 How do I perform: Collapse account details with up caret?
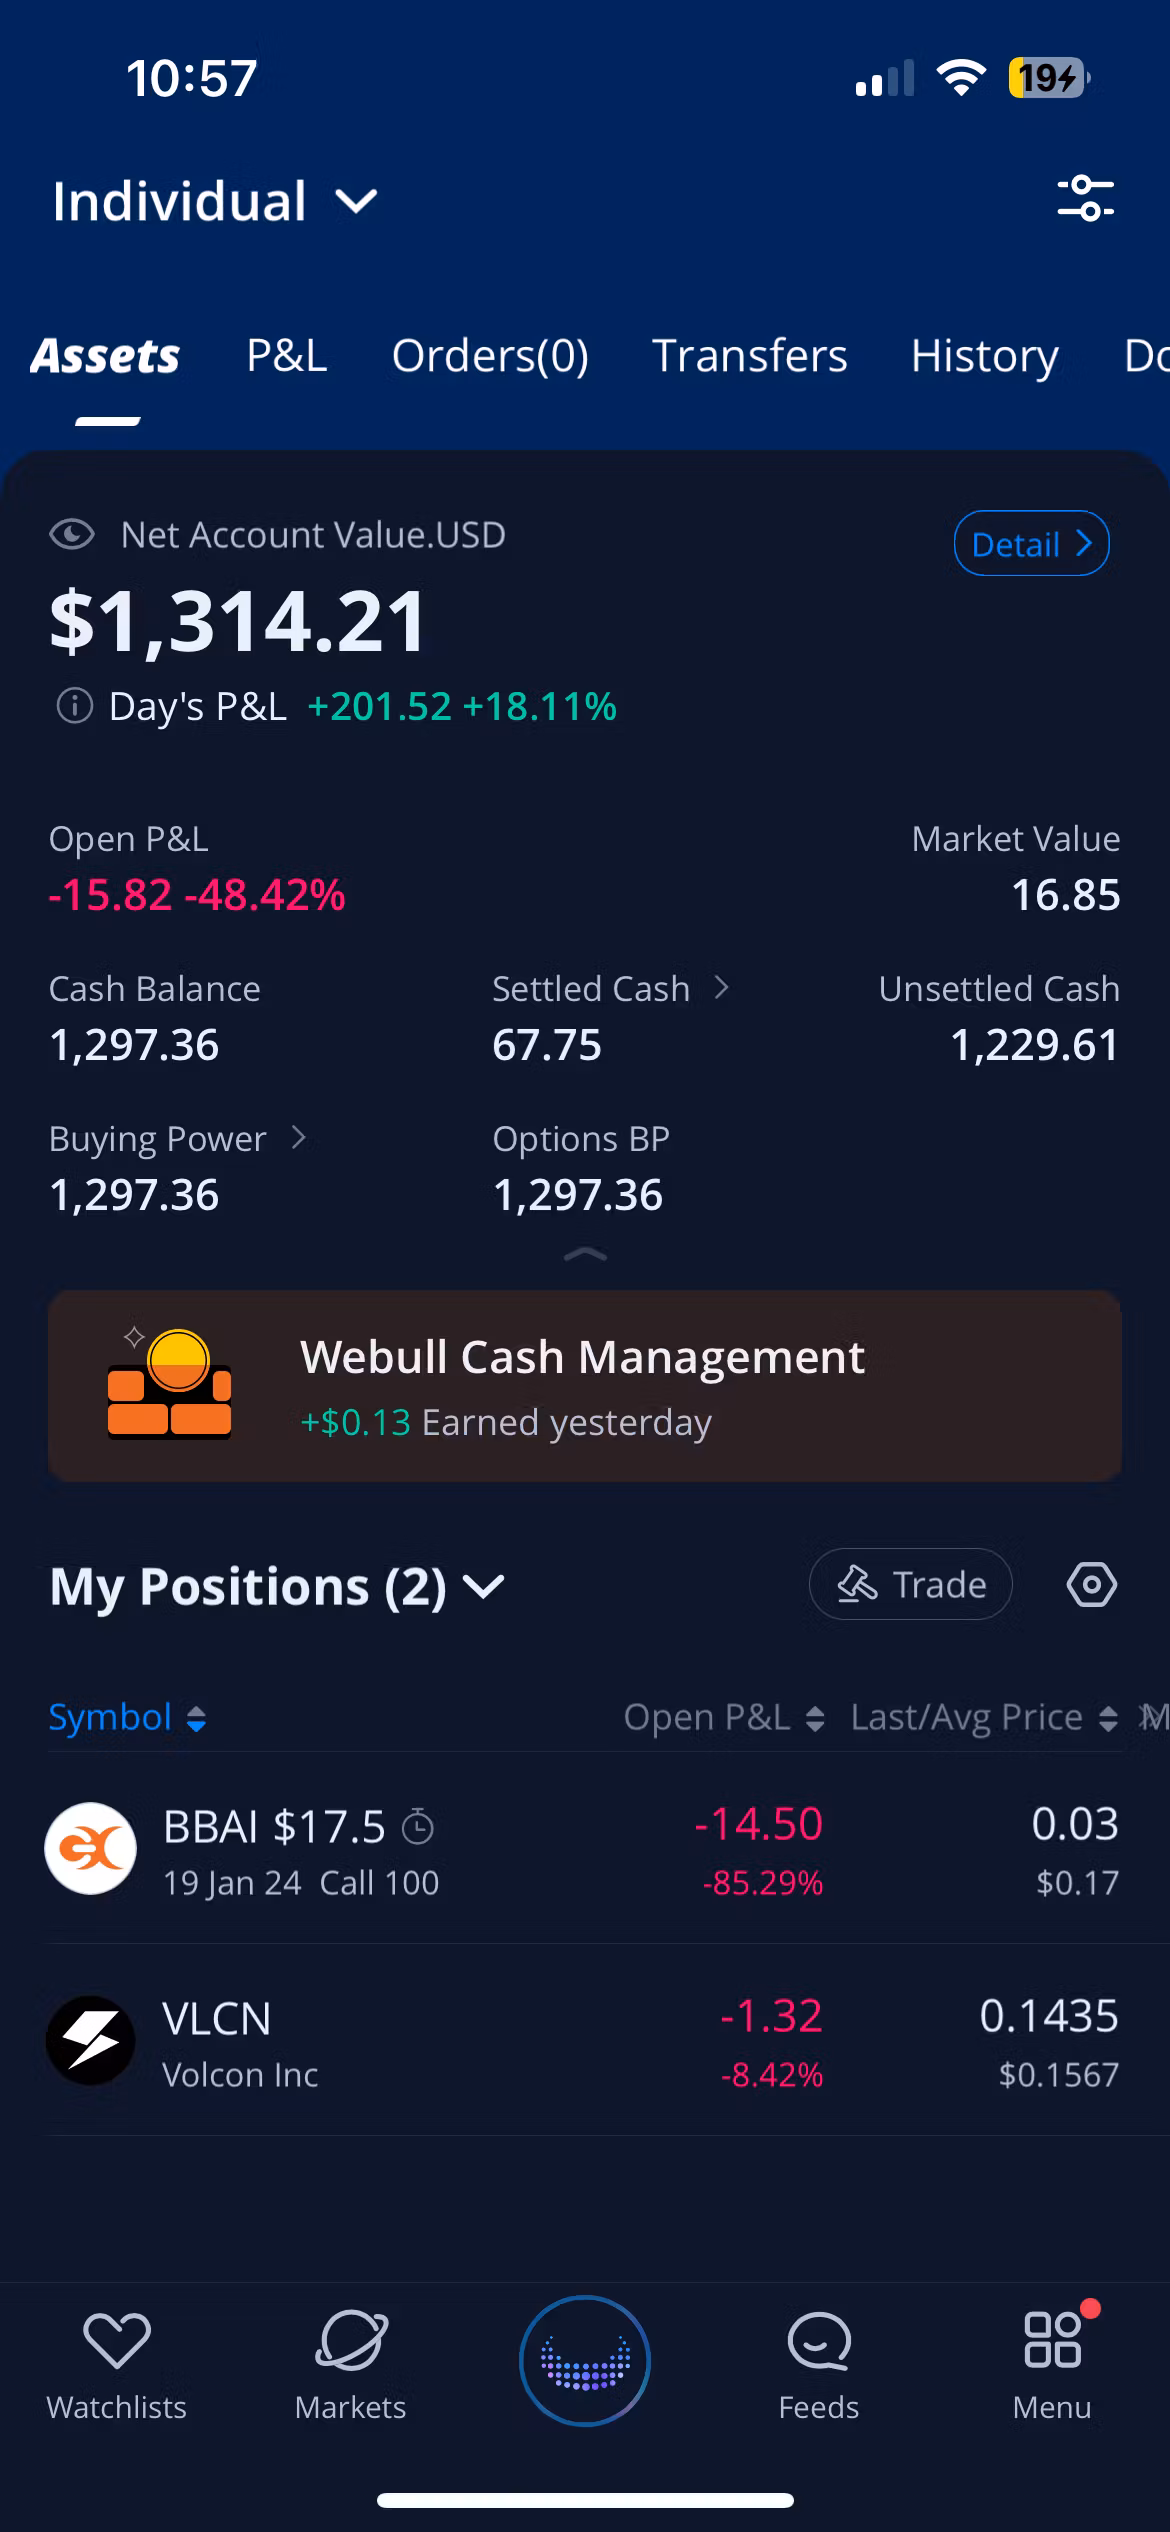point(585,1255)
